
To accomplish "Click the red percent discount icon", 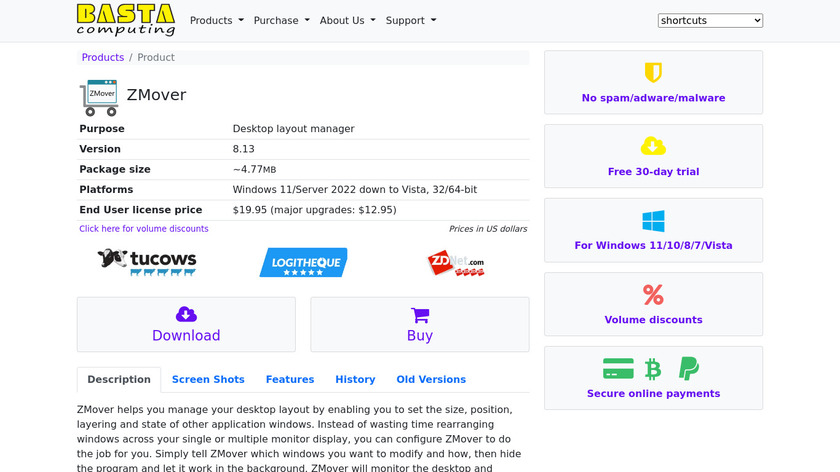I will 653,295.
